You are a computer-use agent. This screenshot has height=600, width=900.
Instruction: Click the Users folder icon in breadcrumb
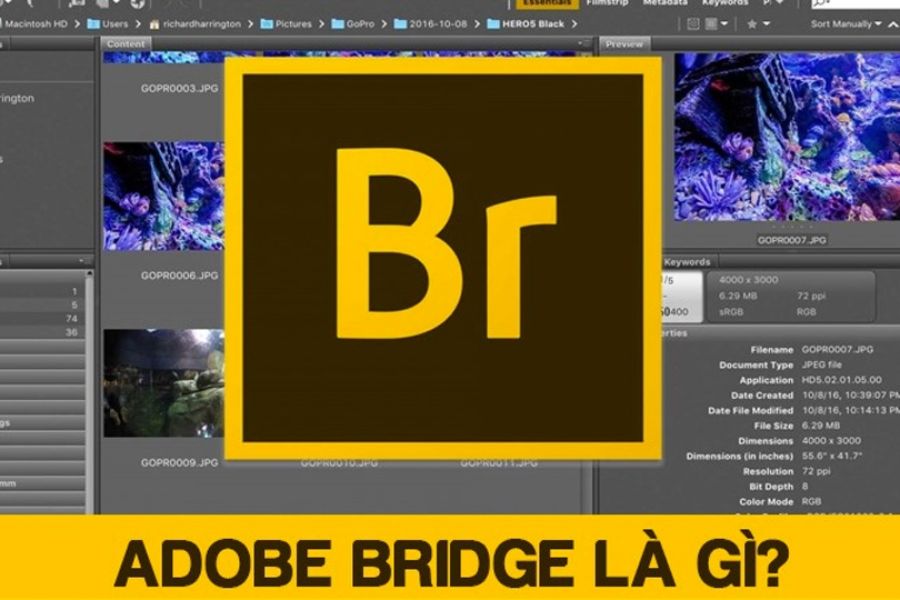[x=93, y=23]
